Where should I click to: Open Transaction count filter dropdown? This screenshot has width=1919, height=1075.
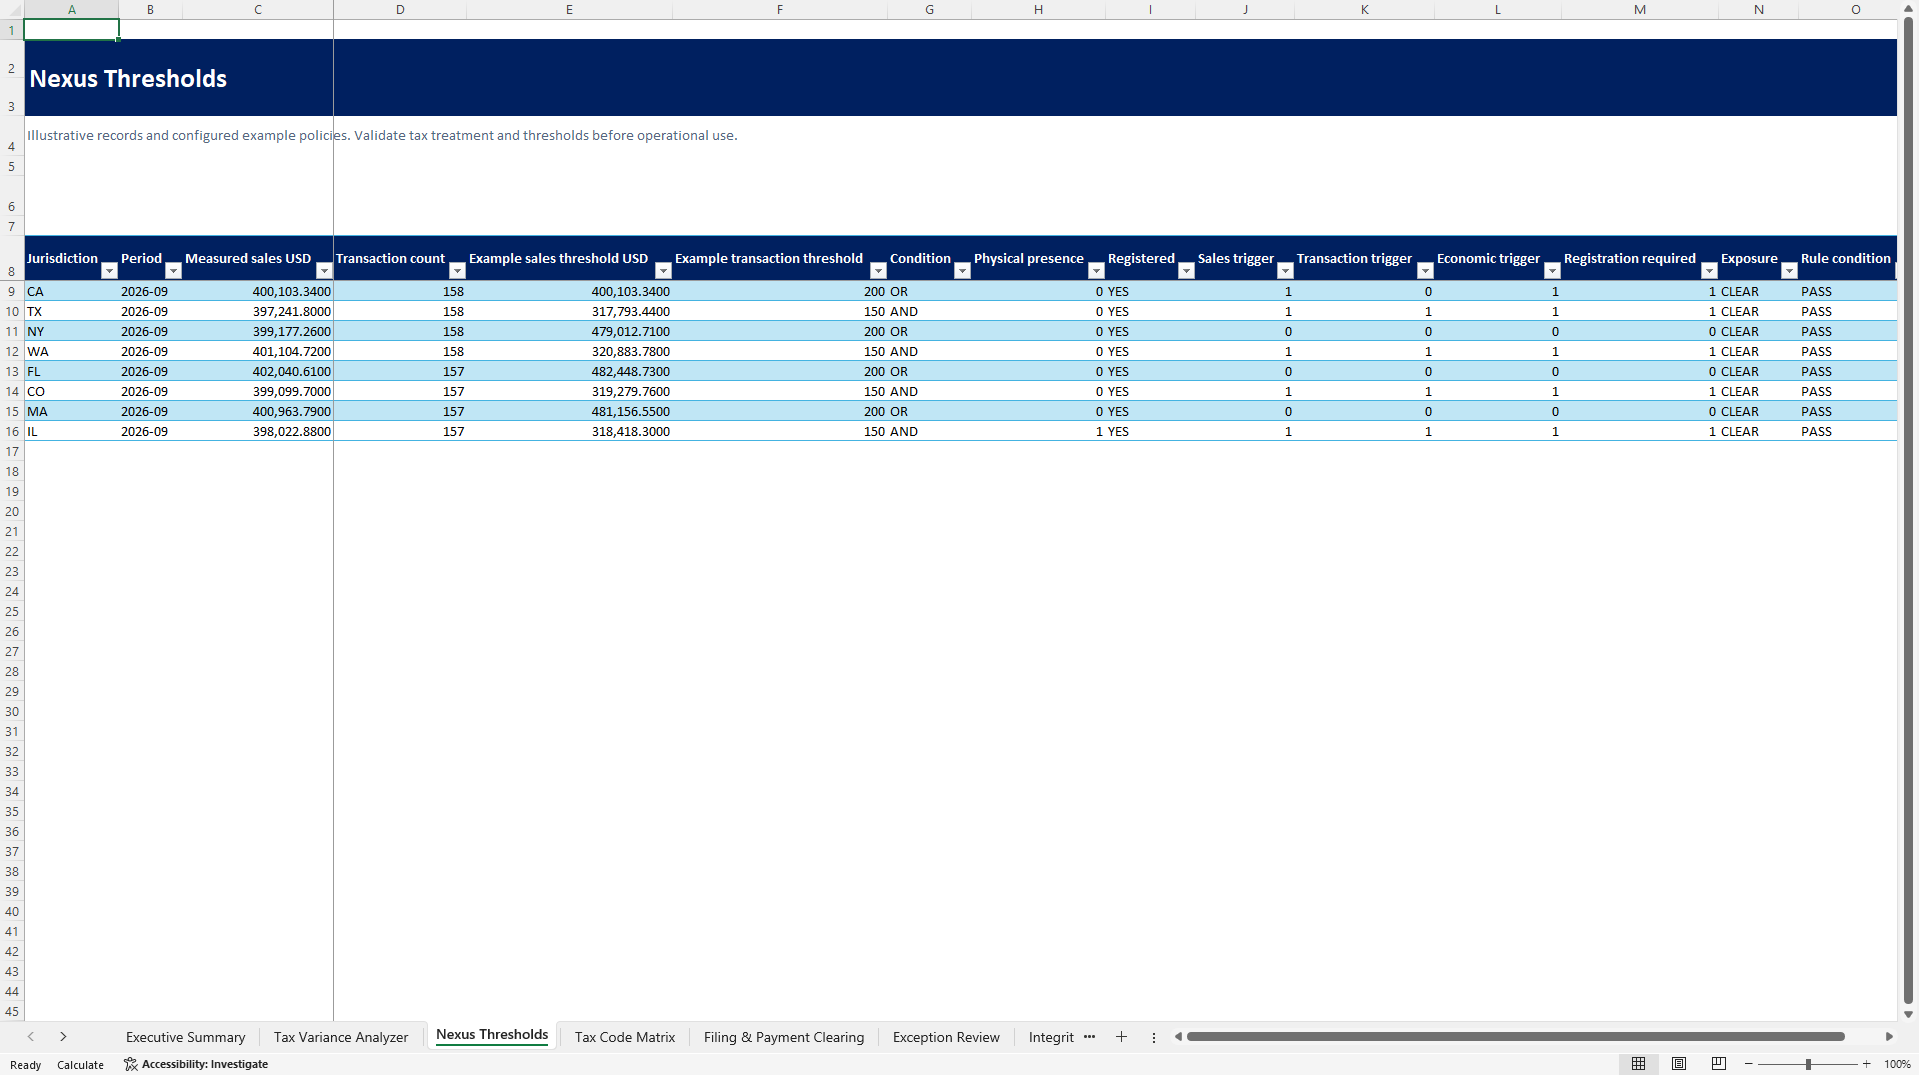coord(457,271)
